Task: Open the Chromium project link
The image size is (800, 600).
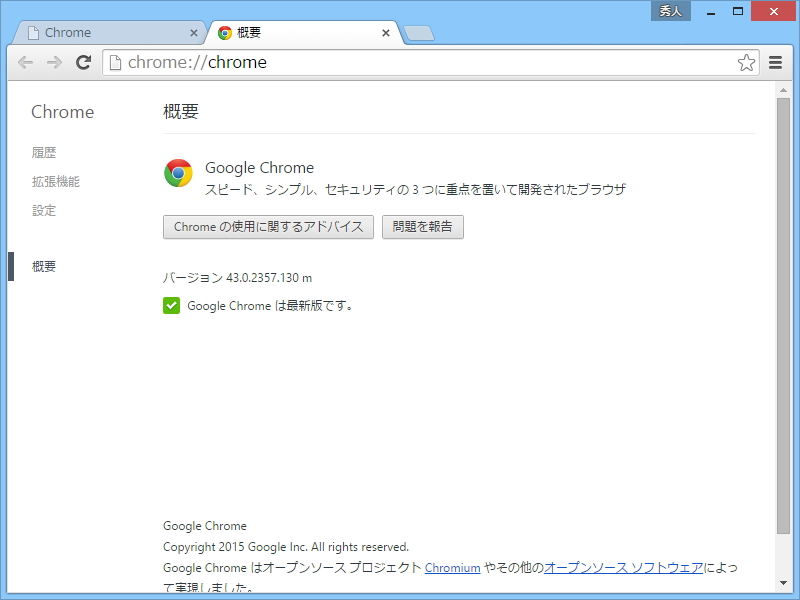Action: (x=452, y=567)
